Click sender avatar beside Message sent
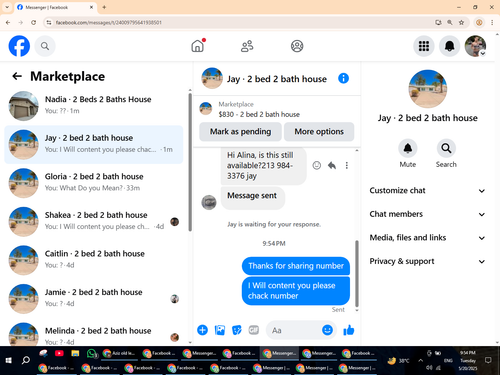 [209, 203]
